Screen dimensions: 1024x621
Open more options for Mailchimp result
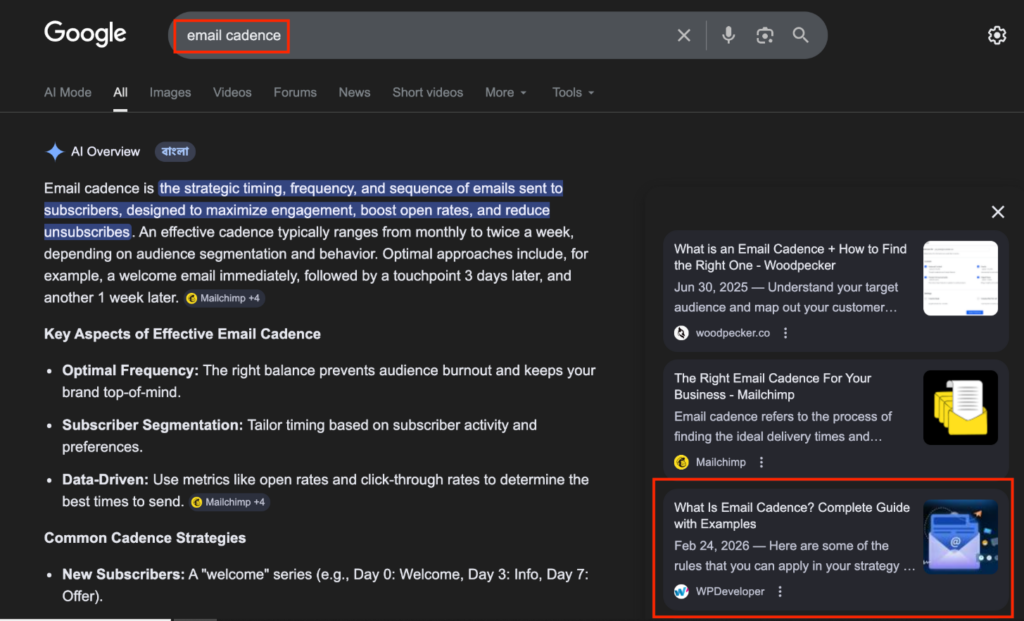[x=761, y=462]
